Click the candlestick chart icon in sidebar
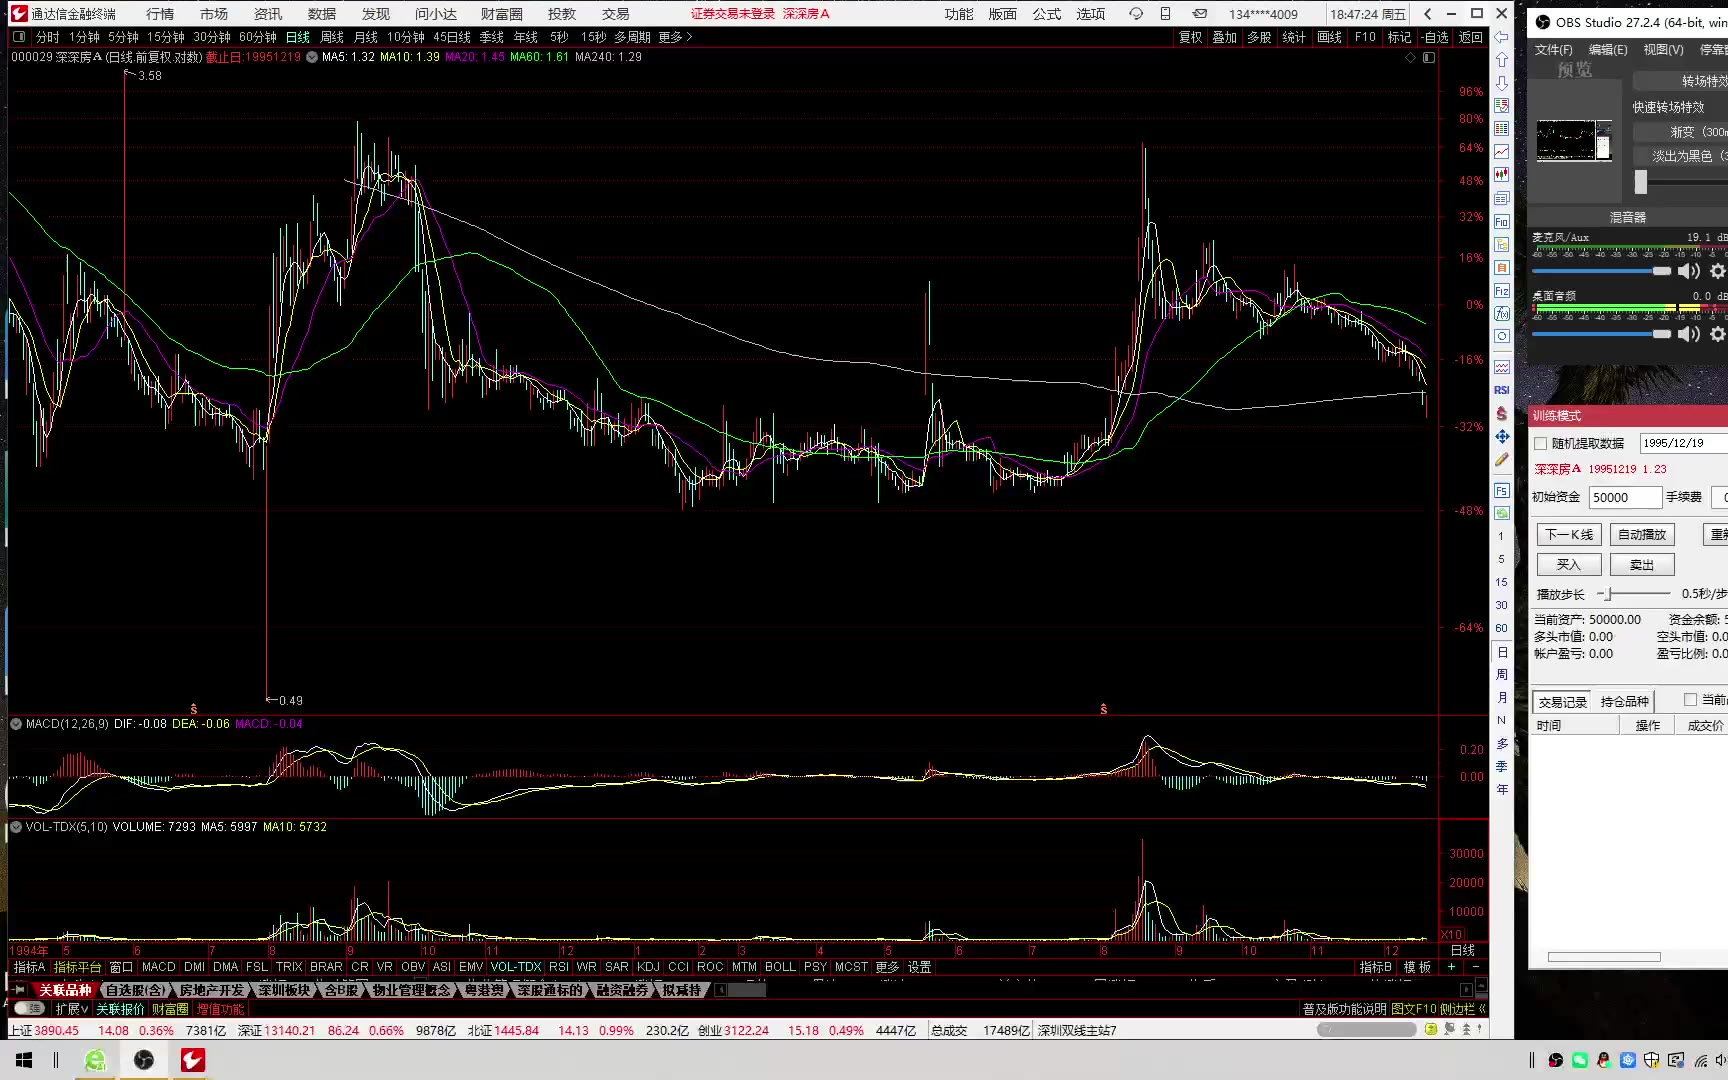1728x1080 pixels. click(x=1501, y=174)
